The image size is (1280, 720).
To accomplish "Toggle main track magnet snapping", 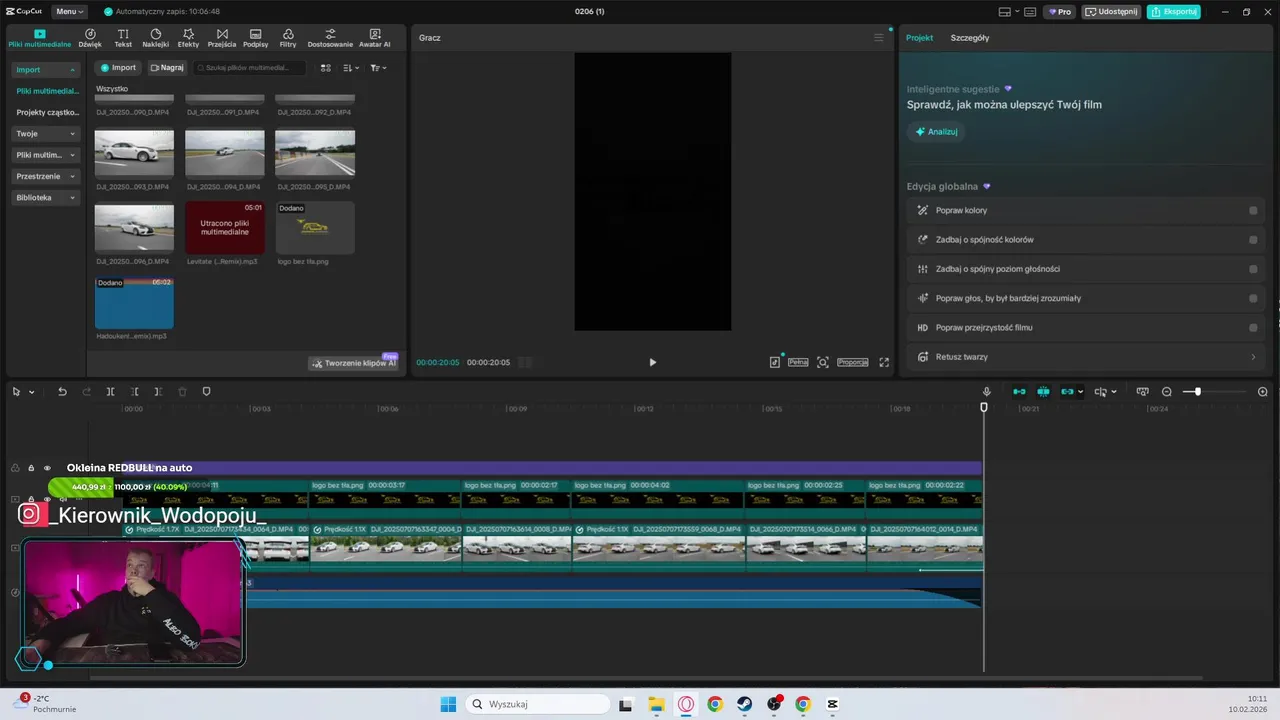I will pos(1019,392).
